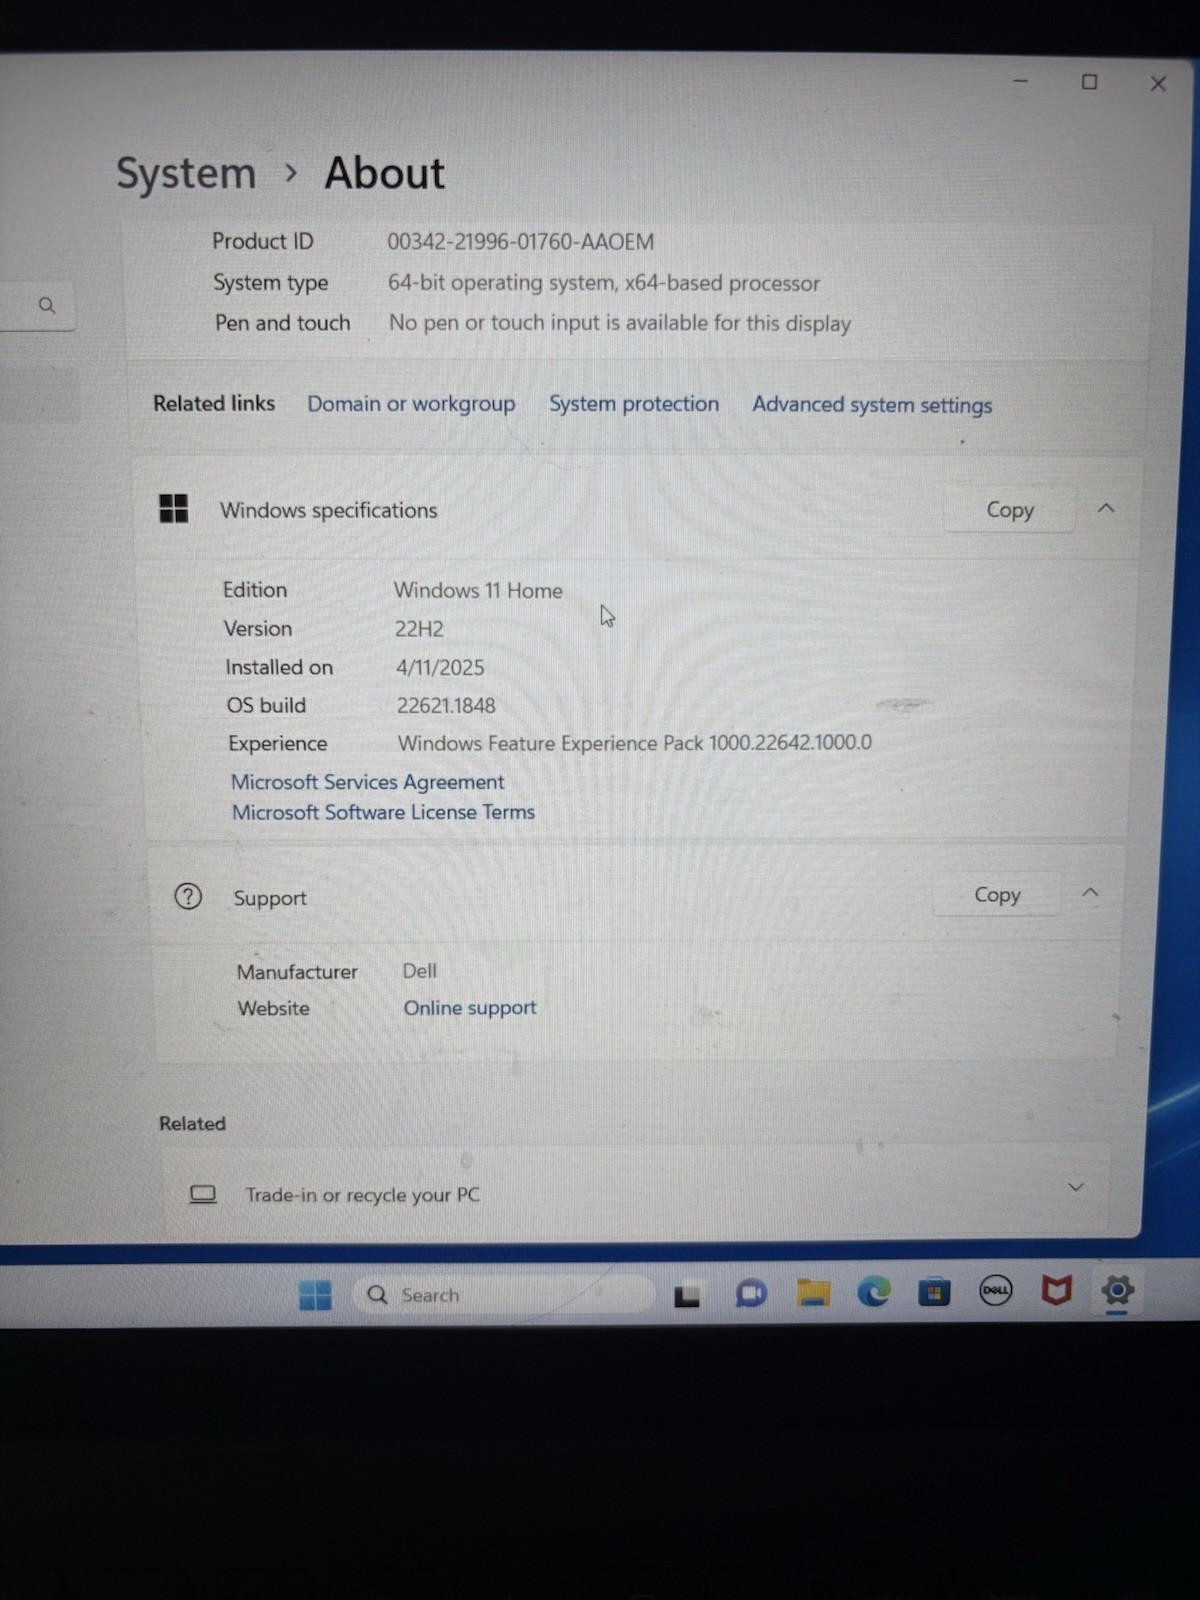This screenshot has width=1200, height=1600.
Task: Open System protection link
Action: click(x=634, y=404)
